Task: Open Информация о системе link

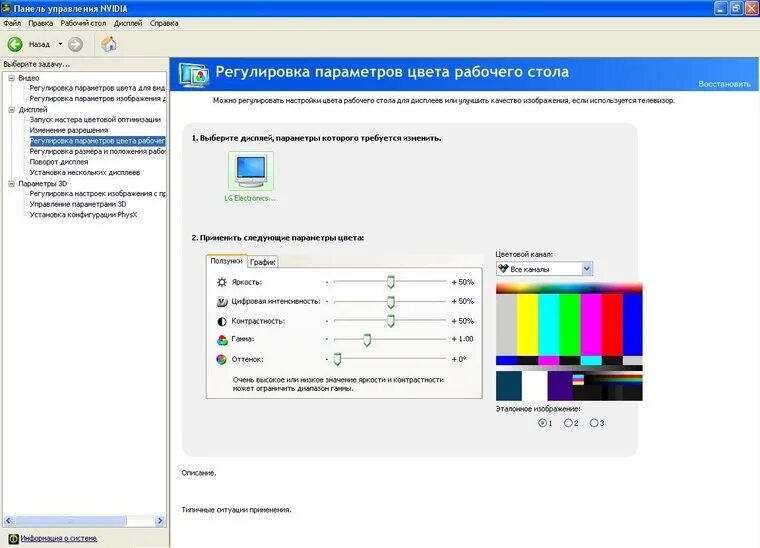Action: pos(59,538)
